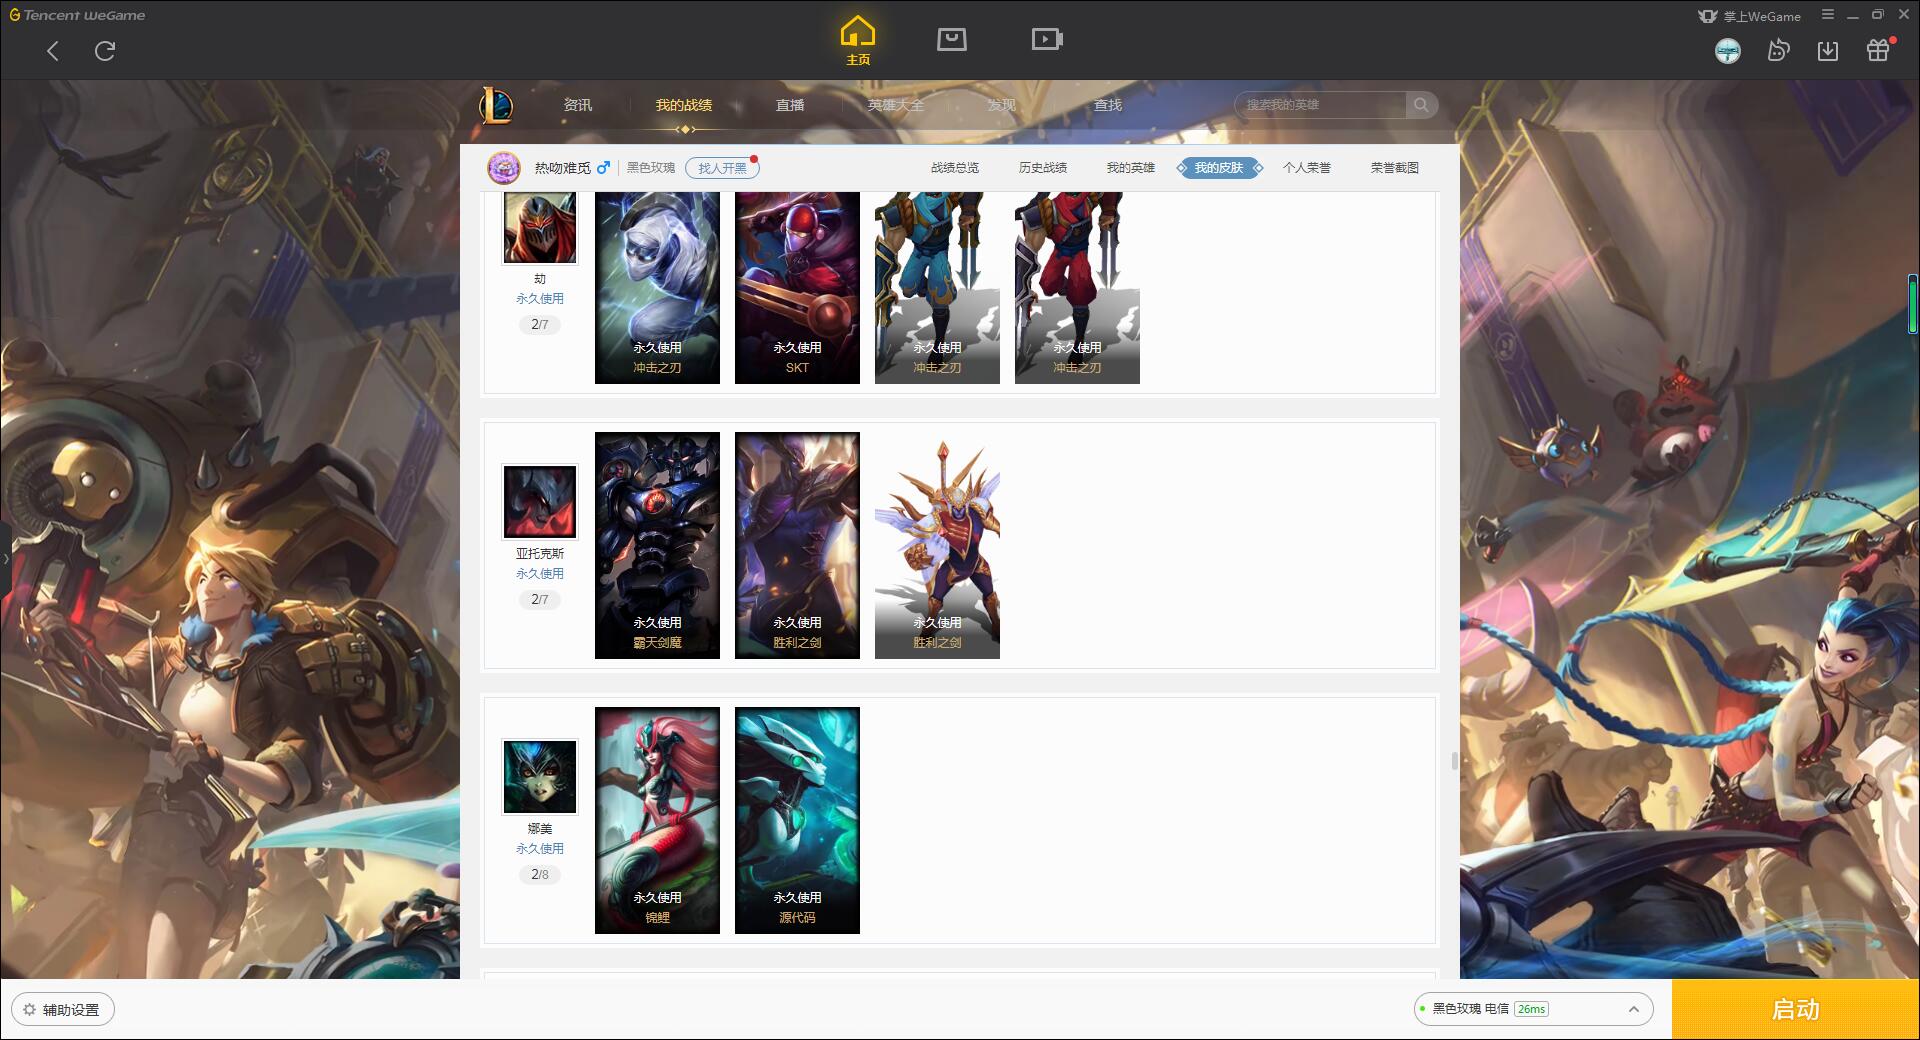This screenshot has height=1040, width=1920.
Task: Open the friends chat icon at top right
Action: pyautogui.click(x=1778, y=50)
